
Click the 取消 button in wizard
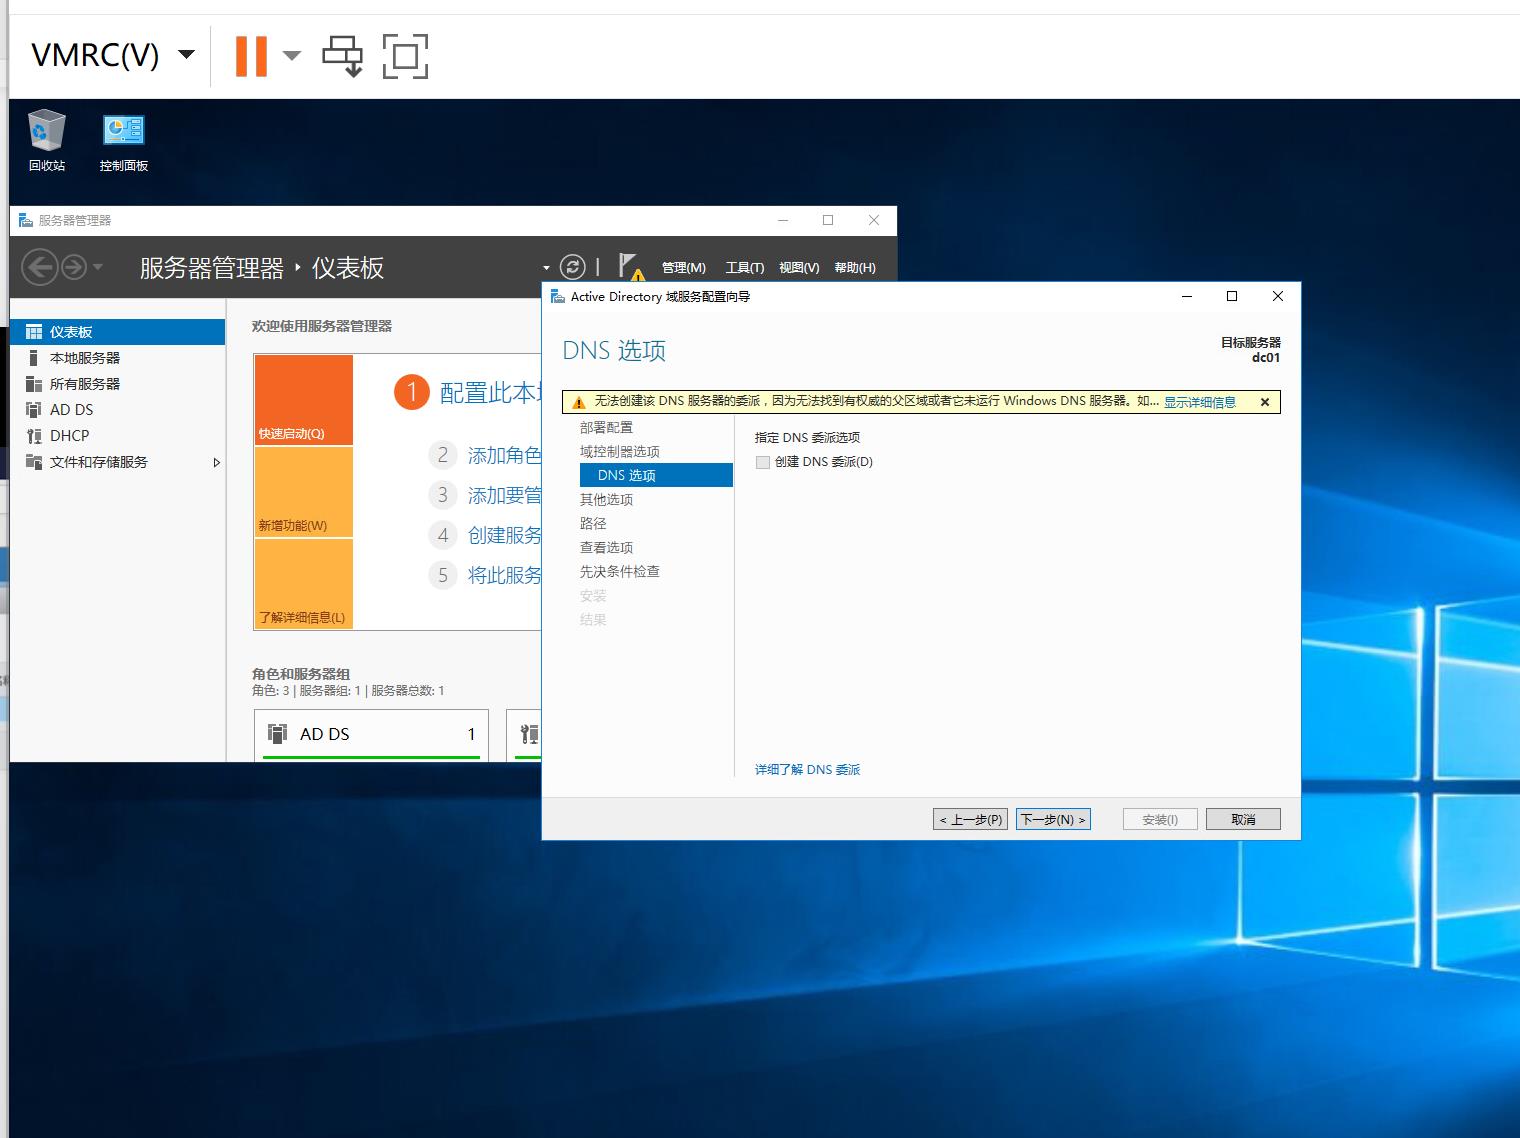(x=1243, y=819)
